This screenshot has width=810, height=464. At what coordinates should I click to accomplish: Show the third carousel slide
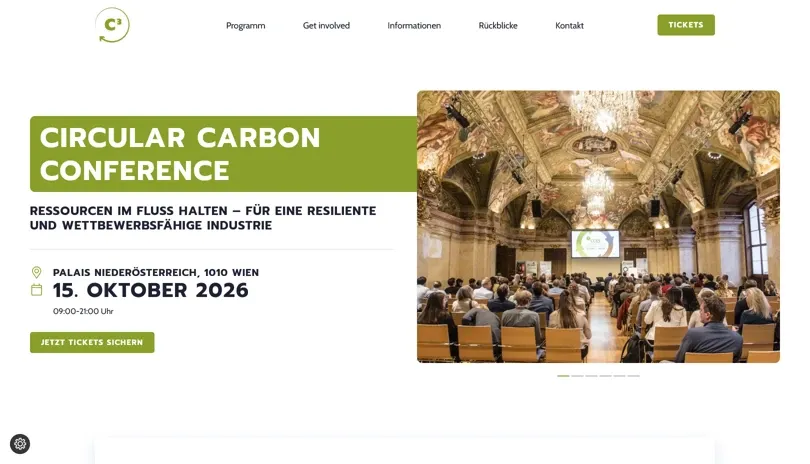(x=591, y=376)
